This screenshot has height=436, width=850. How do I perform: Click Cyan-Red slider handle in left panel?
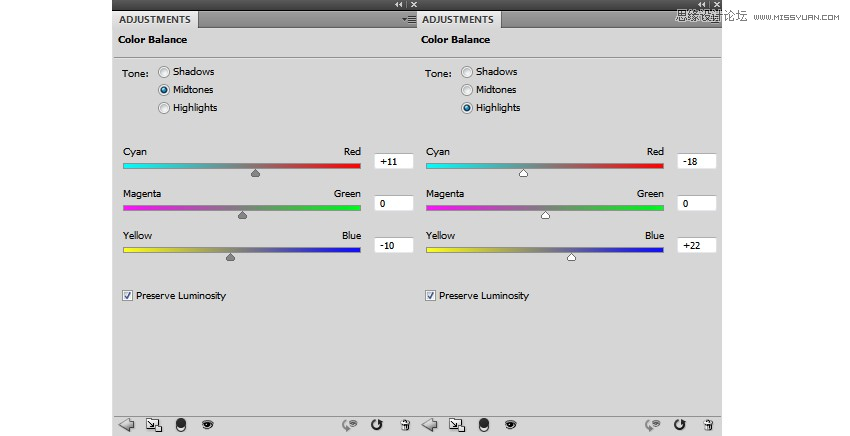click(255, 173)
